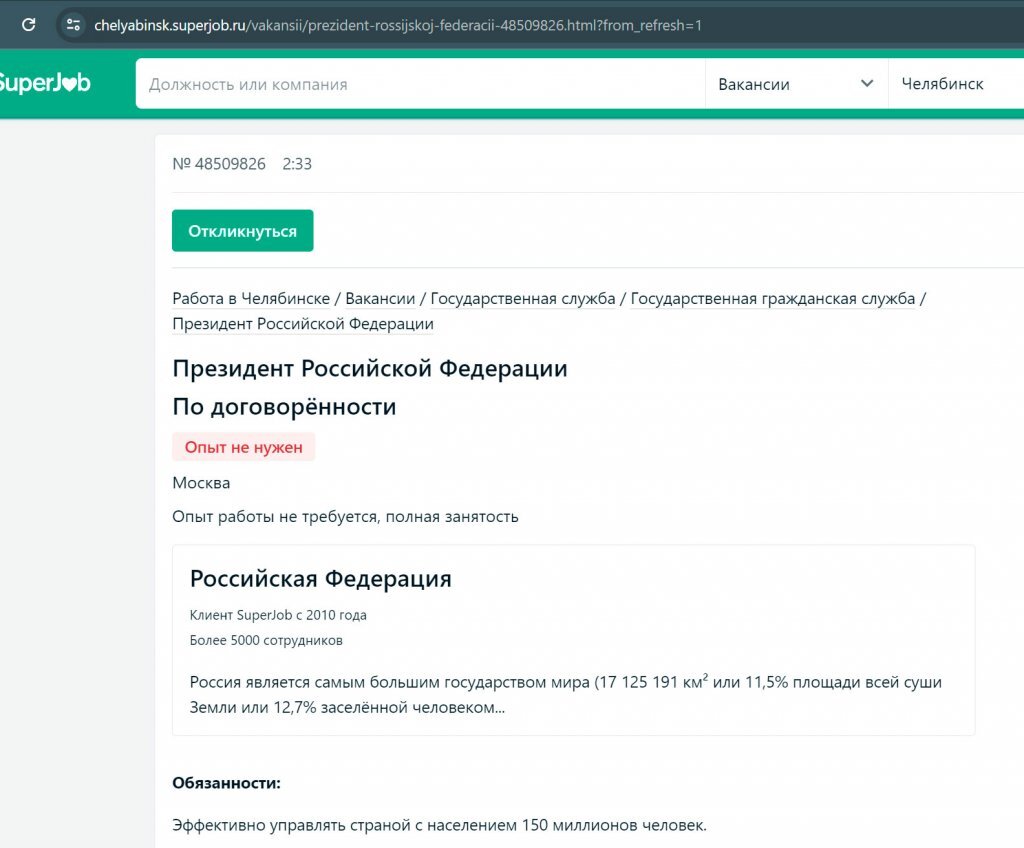The image size is (1024, 848).
Task: Click the location text 'Москва'
Action: click(201, 483)
